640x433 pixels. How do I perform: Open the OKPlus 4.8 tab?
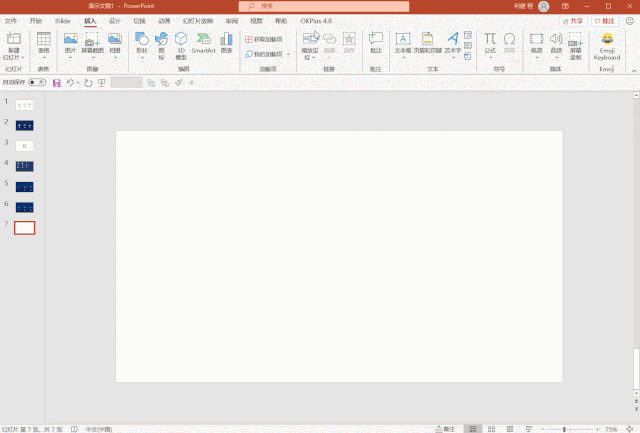(x=316, y=21)
